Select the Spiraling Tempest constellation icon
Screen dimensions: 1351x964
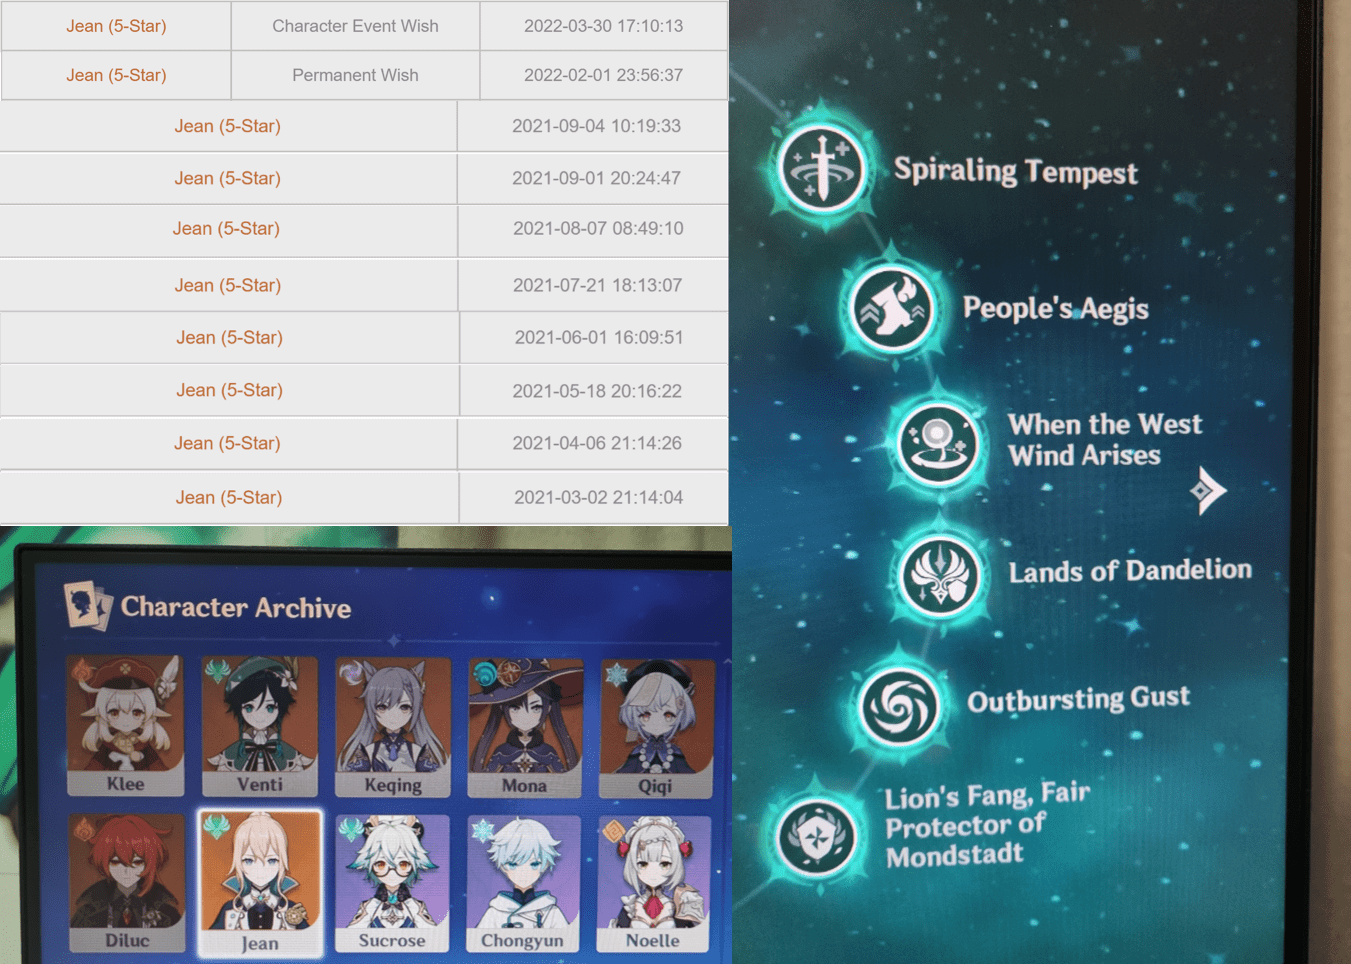(822, 168)
